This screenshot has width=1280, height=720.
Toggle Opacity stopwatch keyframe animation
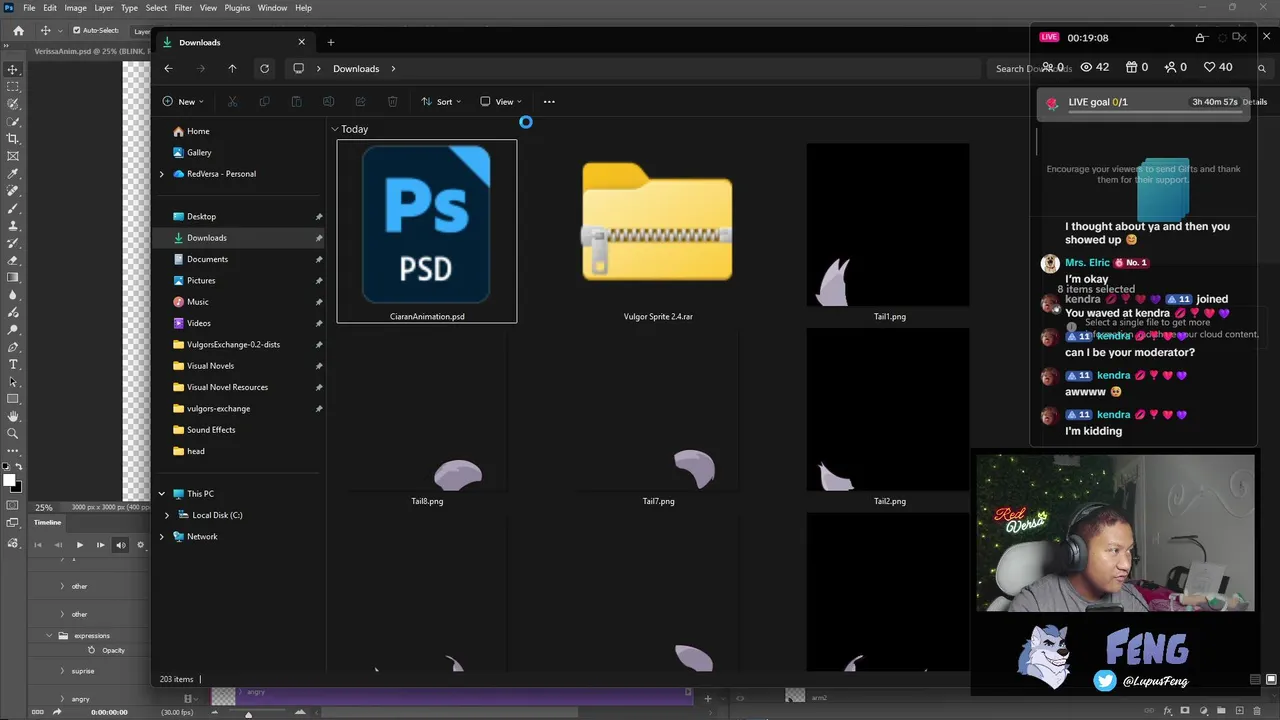[x=92, y=650]
